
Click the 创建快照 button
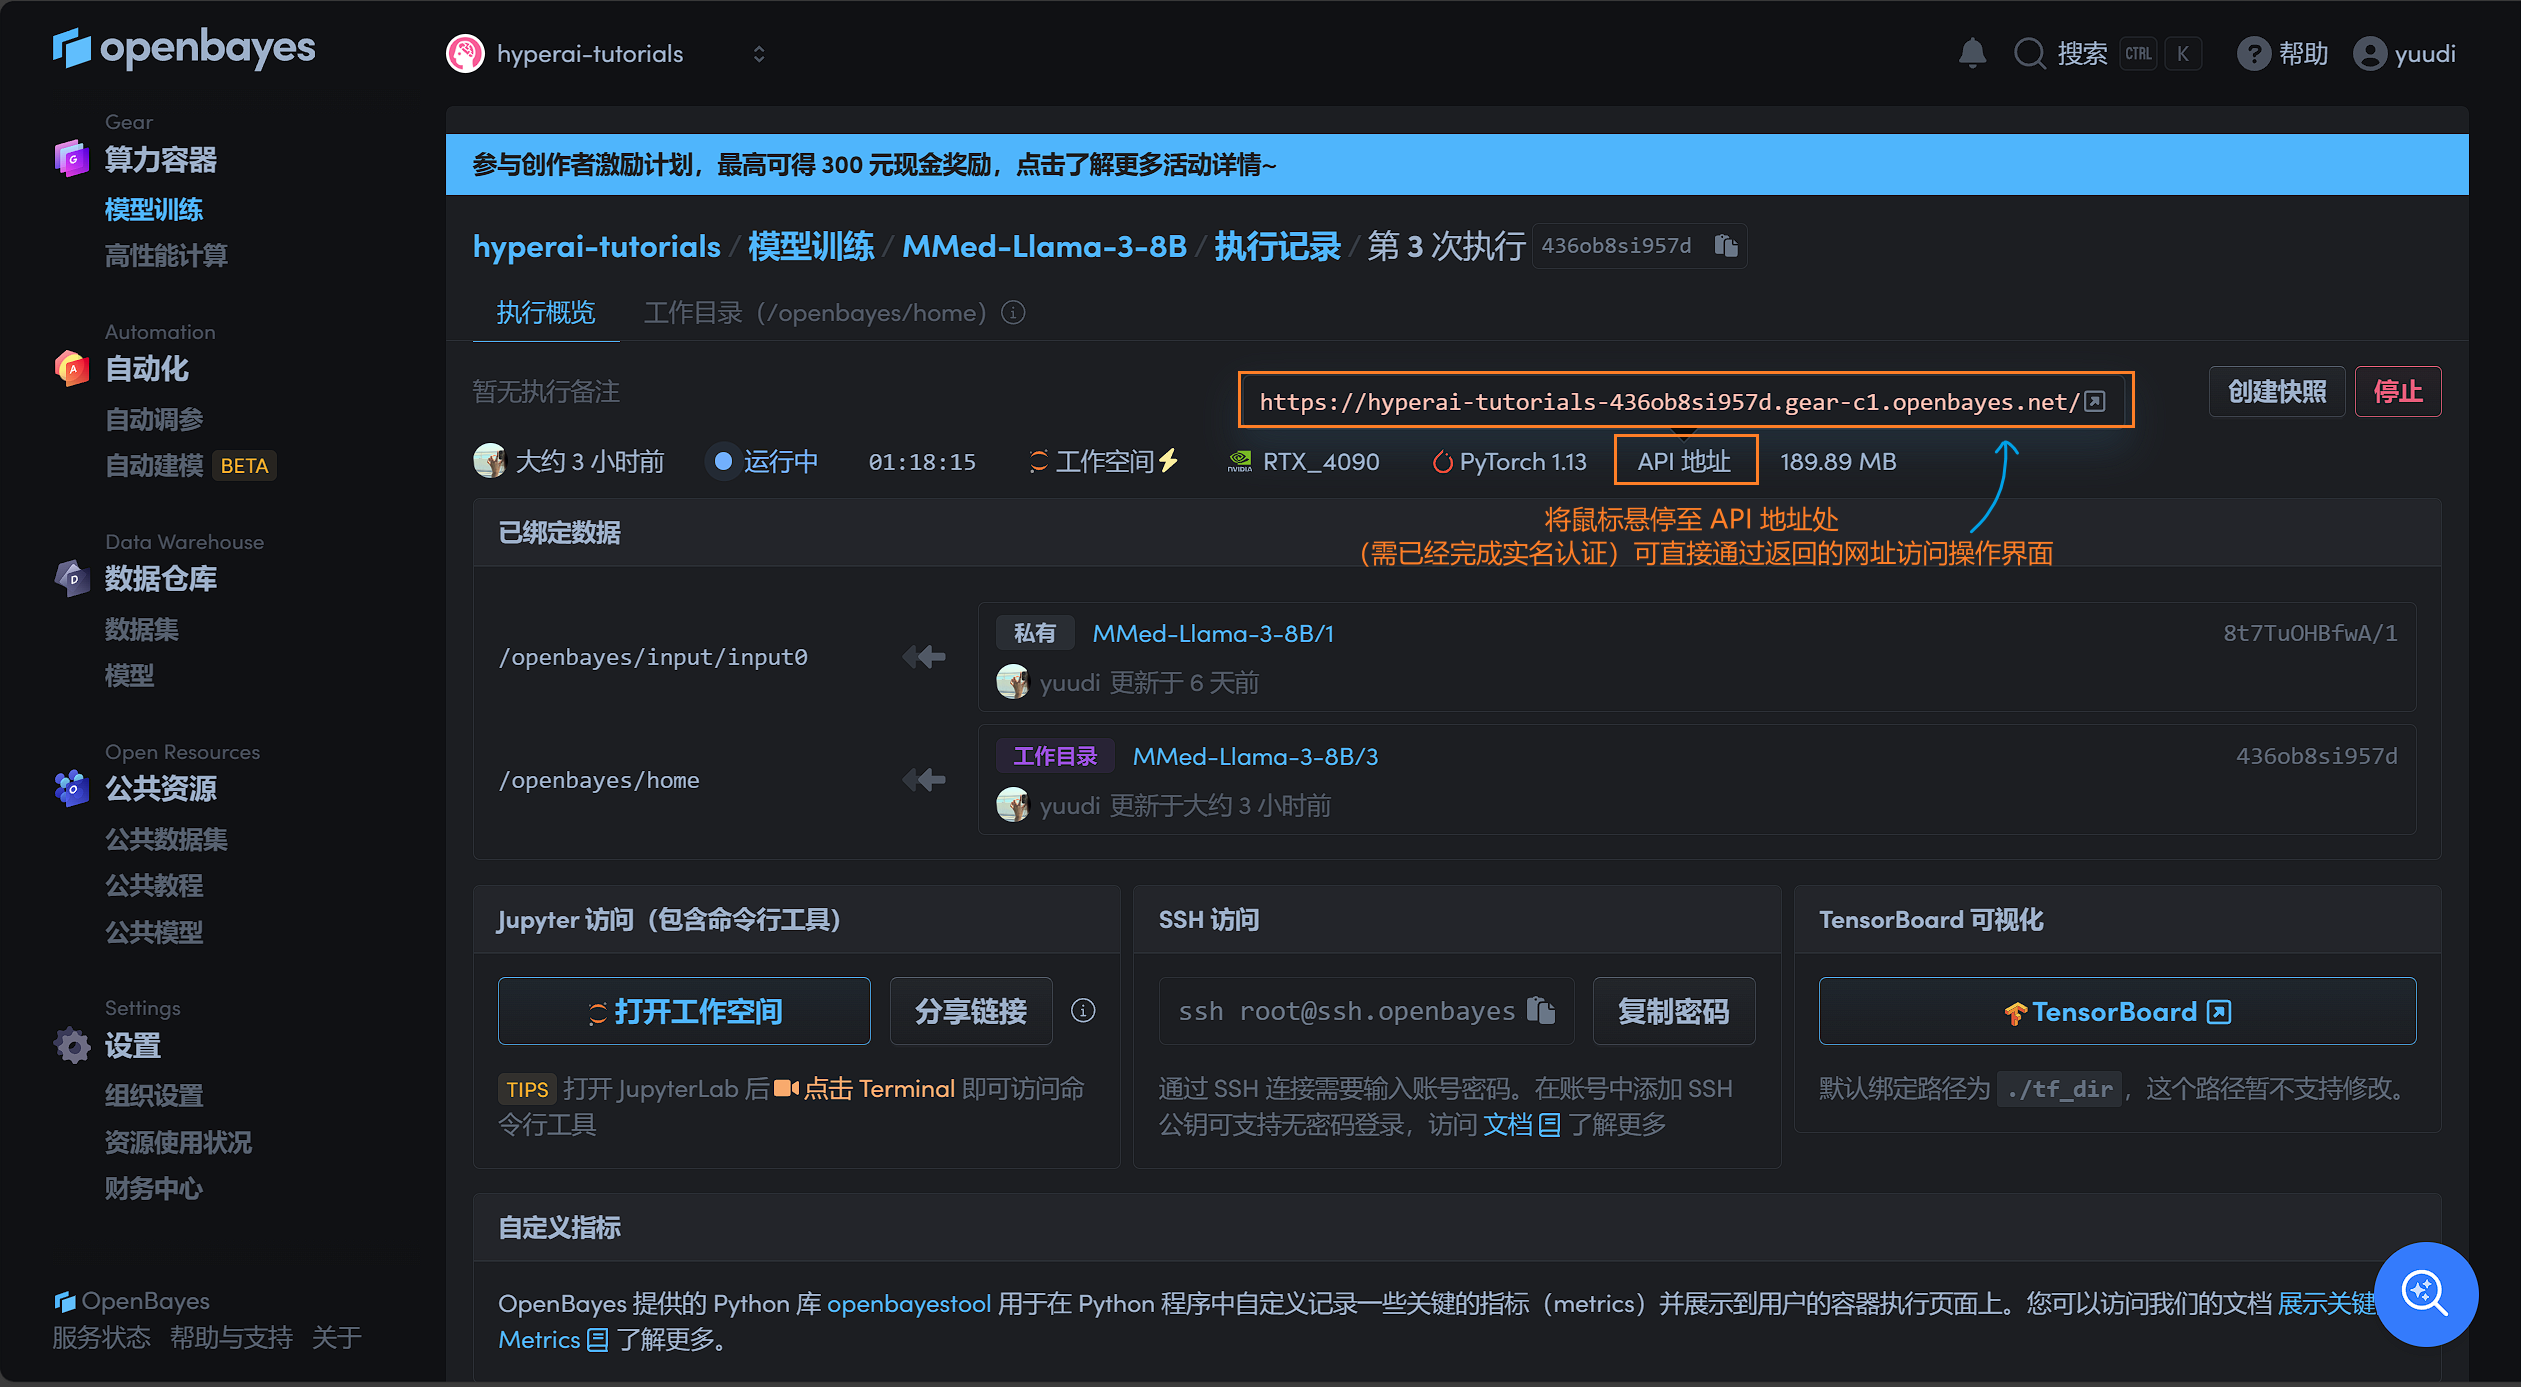[2276, 392]
